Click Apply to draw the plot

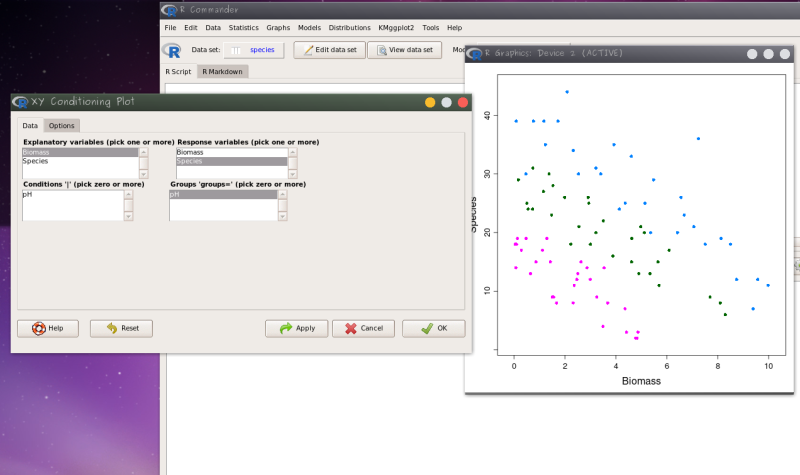tap(297, 328)
